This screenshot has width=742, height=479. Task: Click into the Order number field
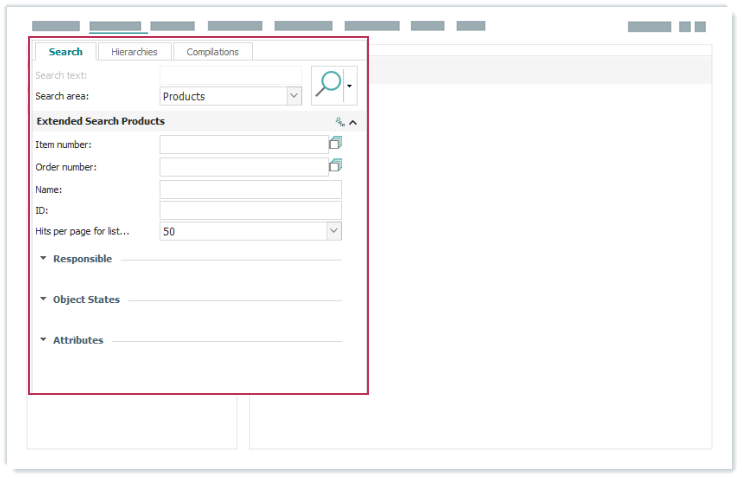243,167
